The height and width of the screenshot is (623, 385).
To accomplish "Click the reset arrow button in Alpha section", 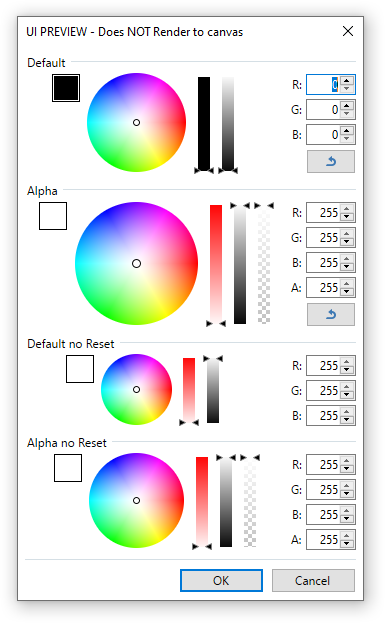I will click(331, 314).
